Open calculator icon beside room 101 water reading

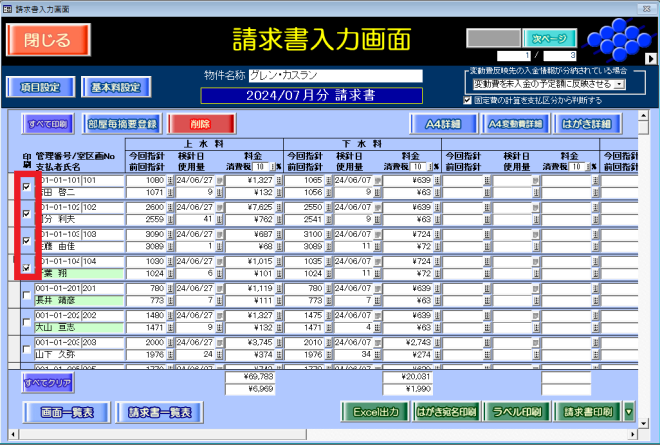click(x=169, y=180)
